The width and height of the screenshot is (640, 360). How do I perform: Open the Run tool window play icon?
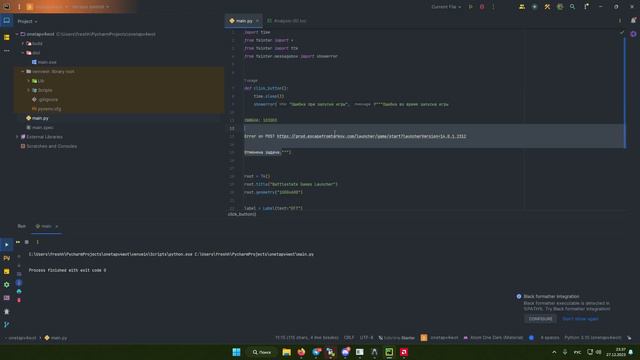7,244
